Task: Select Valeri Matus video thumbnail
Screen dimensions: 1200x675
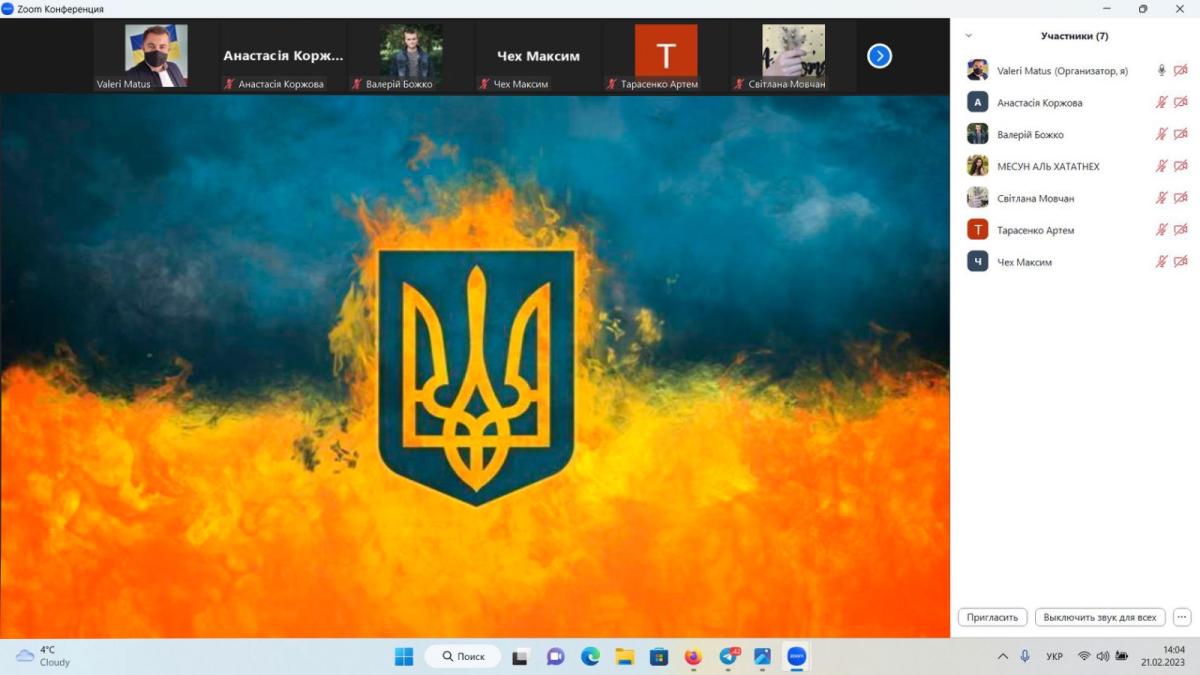Action: click(155, 57)
